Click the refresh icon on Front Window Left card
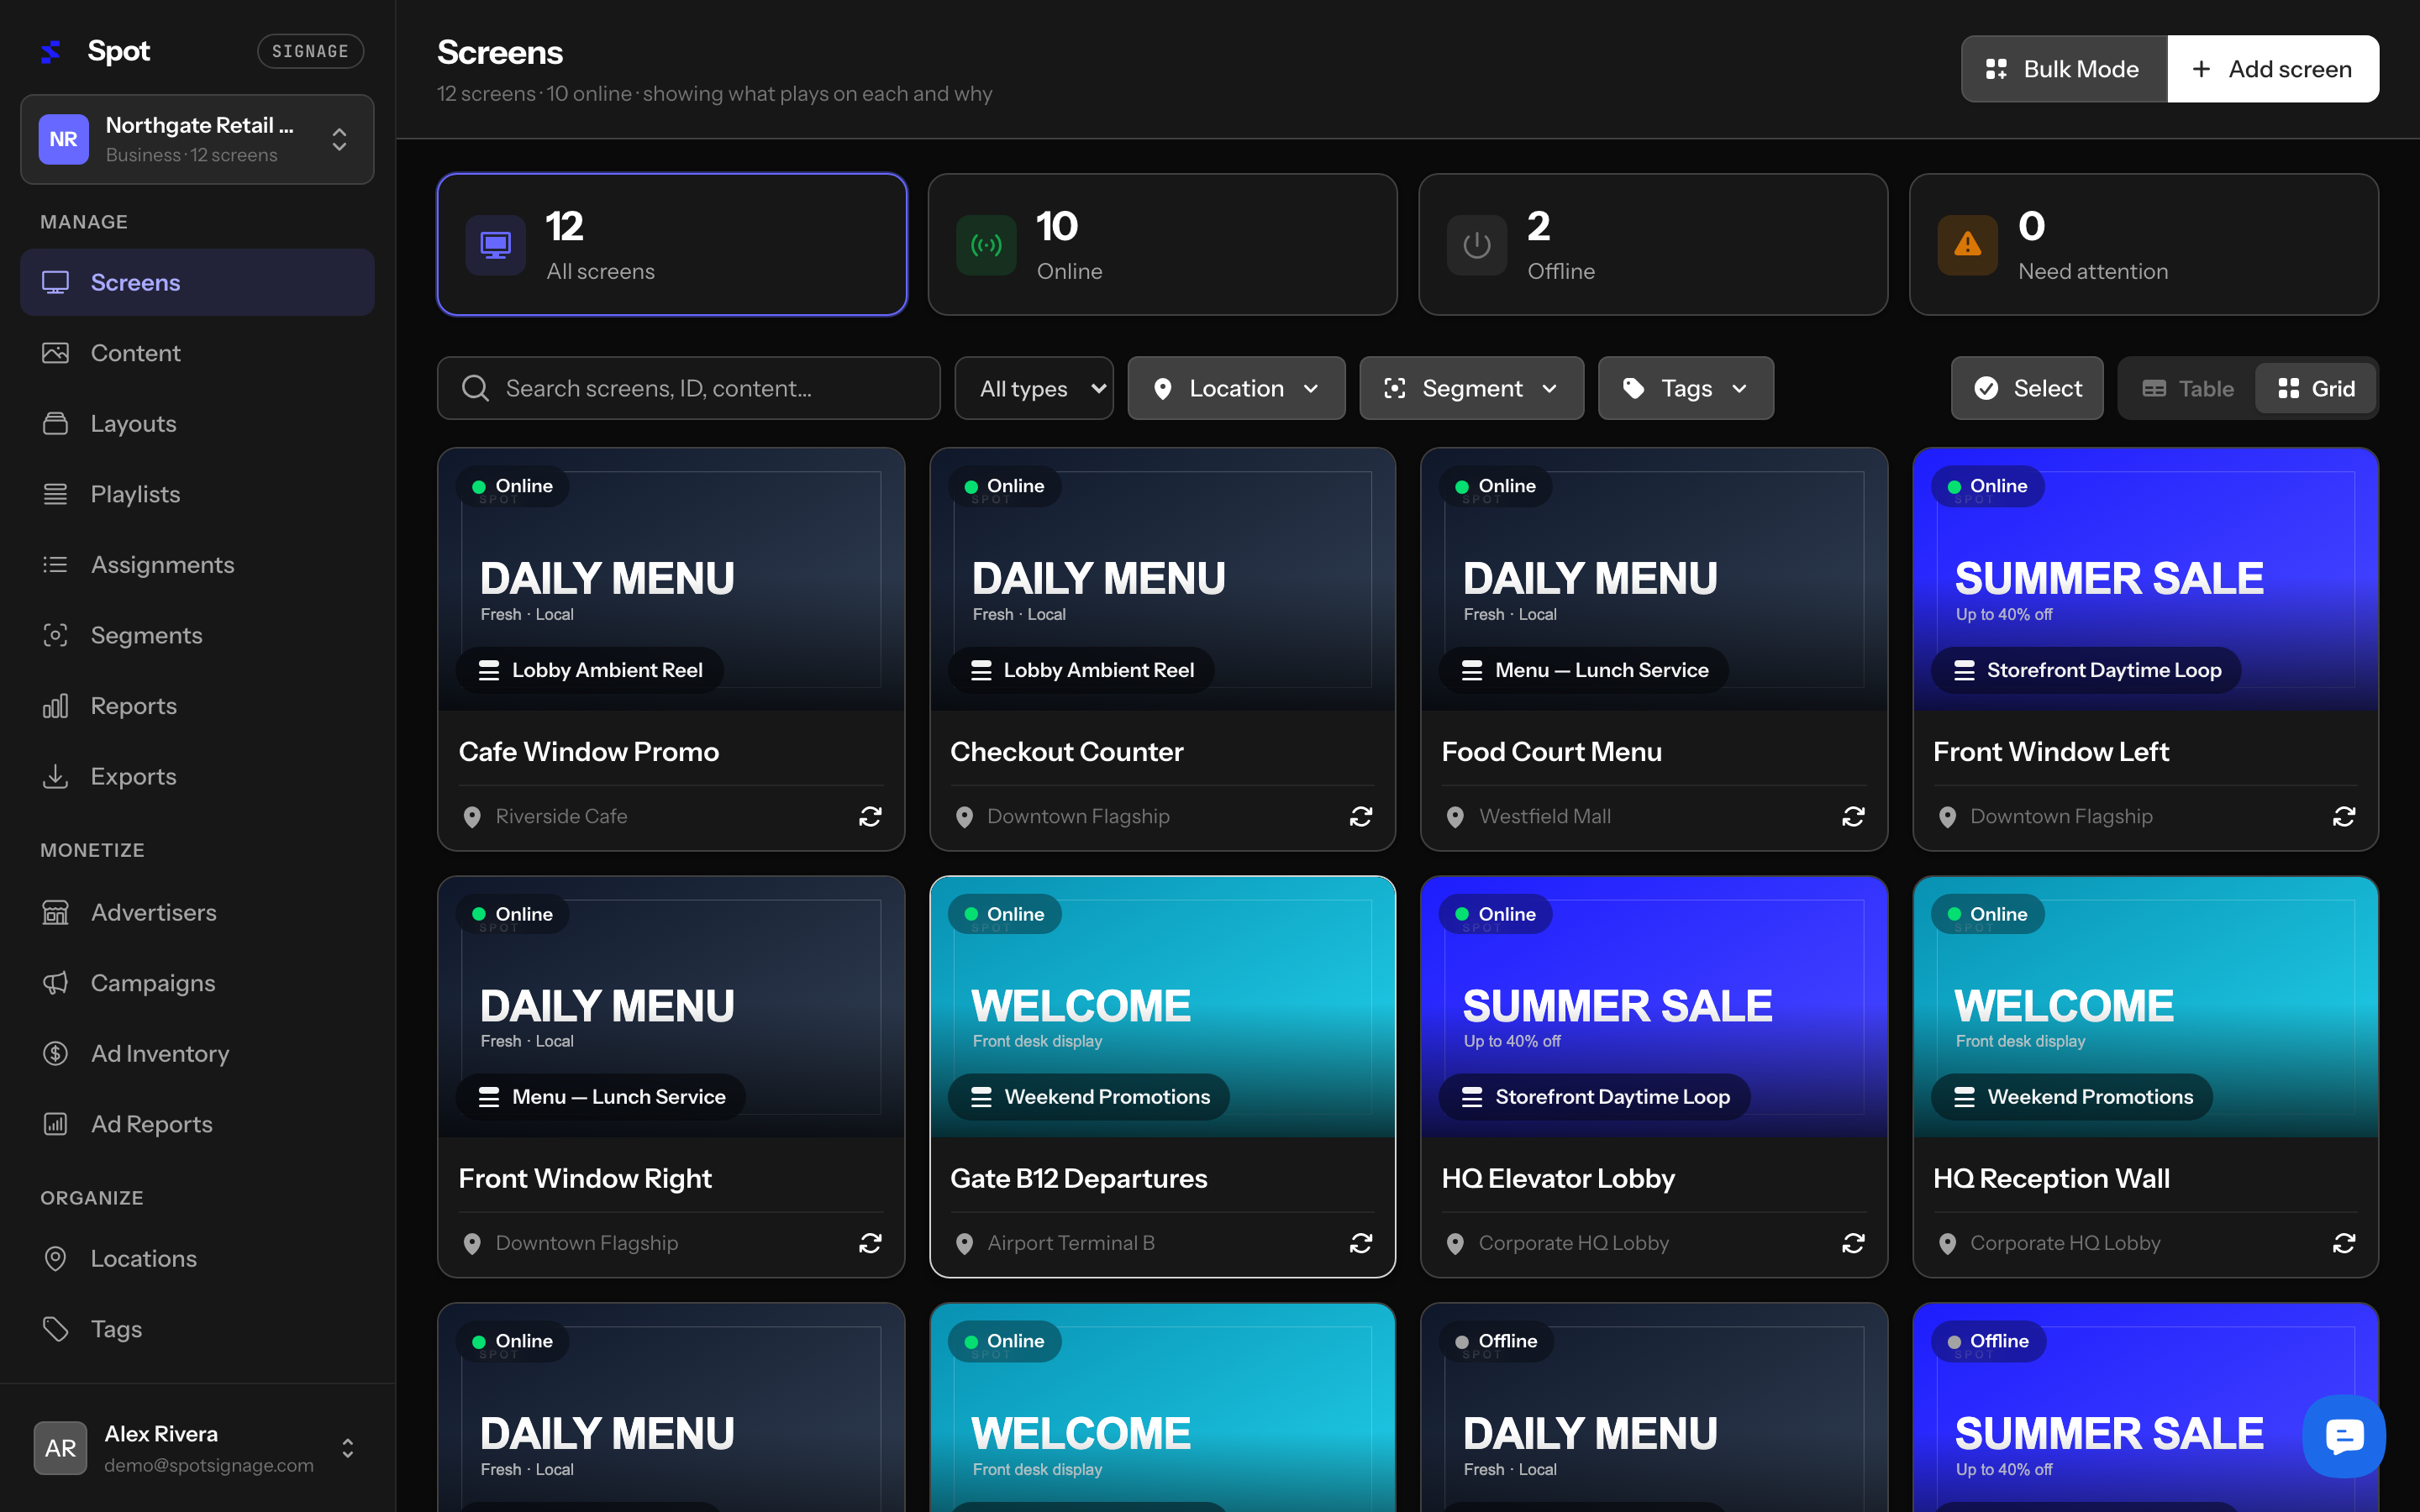The height and width of the screenshot is (1512, 2420). [2344, 816]
